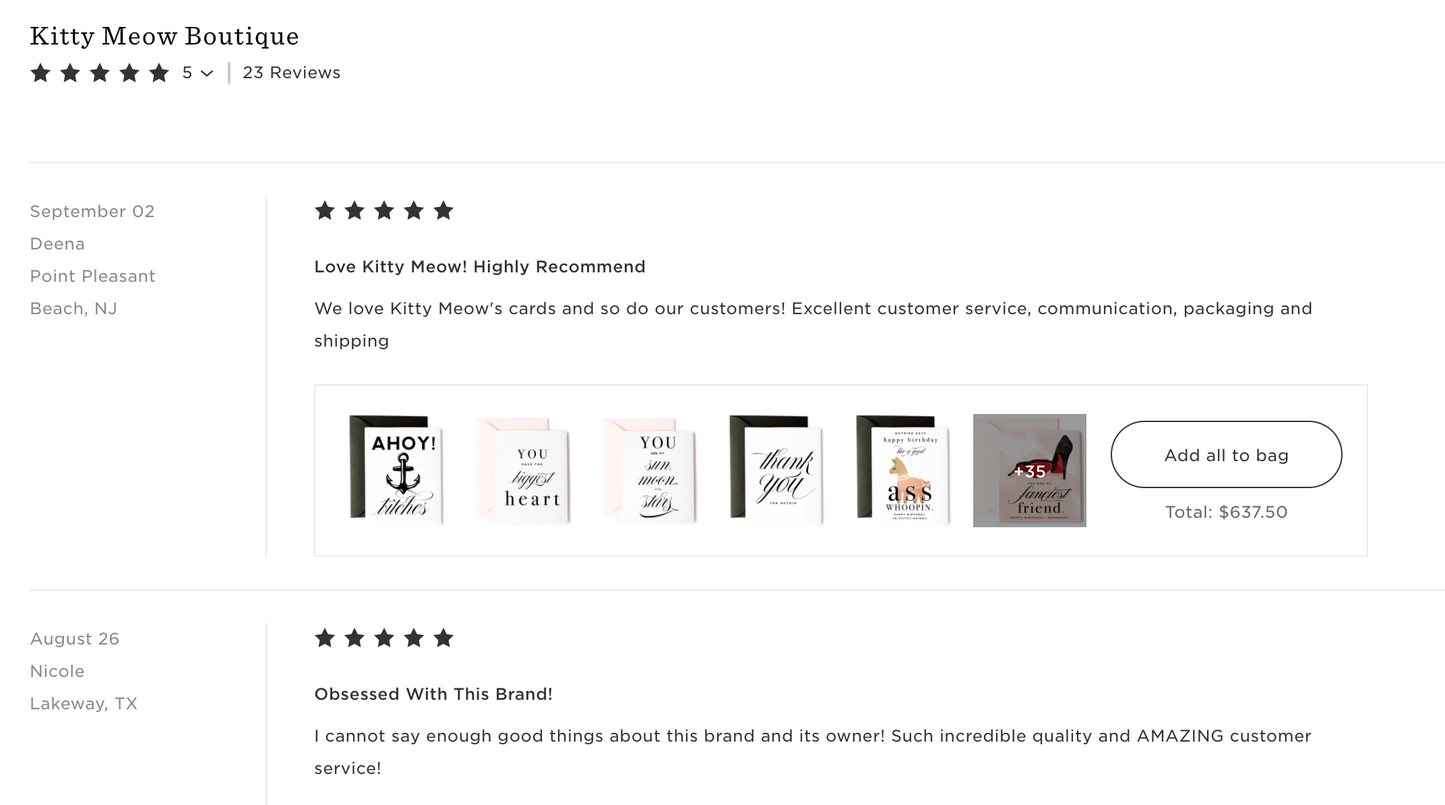The width and height of the screenshot is (1445, 805).
Task: Click the third star under the boutique name
Action: tap(99, 72)
